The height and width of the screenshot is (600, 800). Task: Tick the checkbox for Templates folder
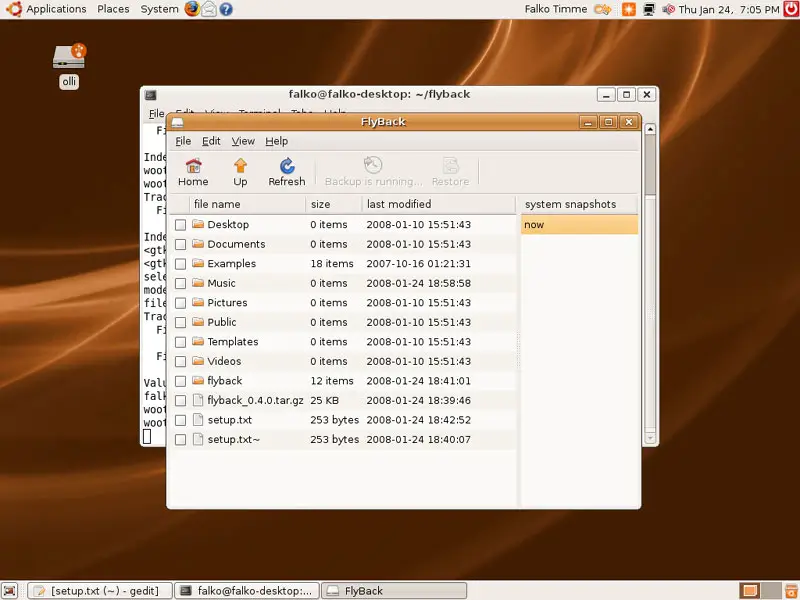tap(180, 342)
